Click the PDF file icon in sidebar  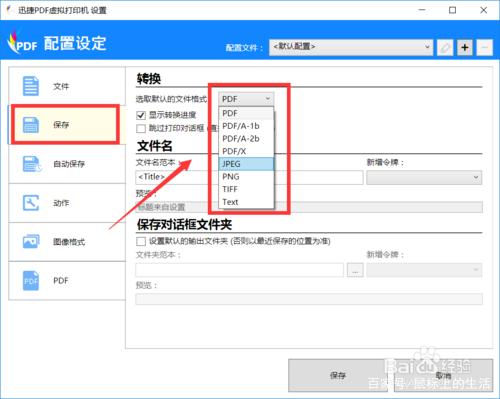31,281
